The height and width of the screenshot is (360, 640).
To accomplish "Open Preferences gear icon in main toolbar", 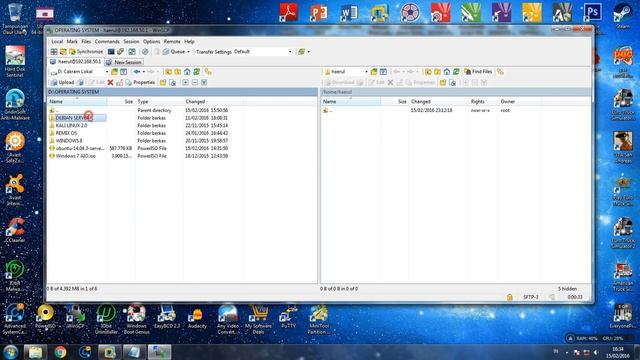I will click(x=145, y=52).
